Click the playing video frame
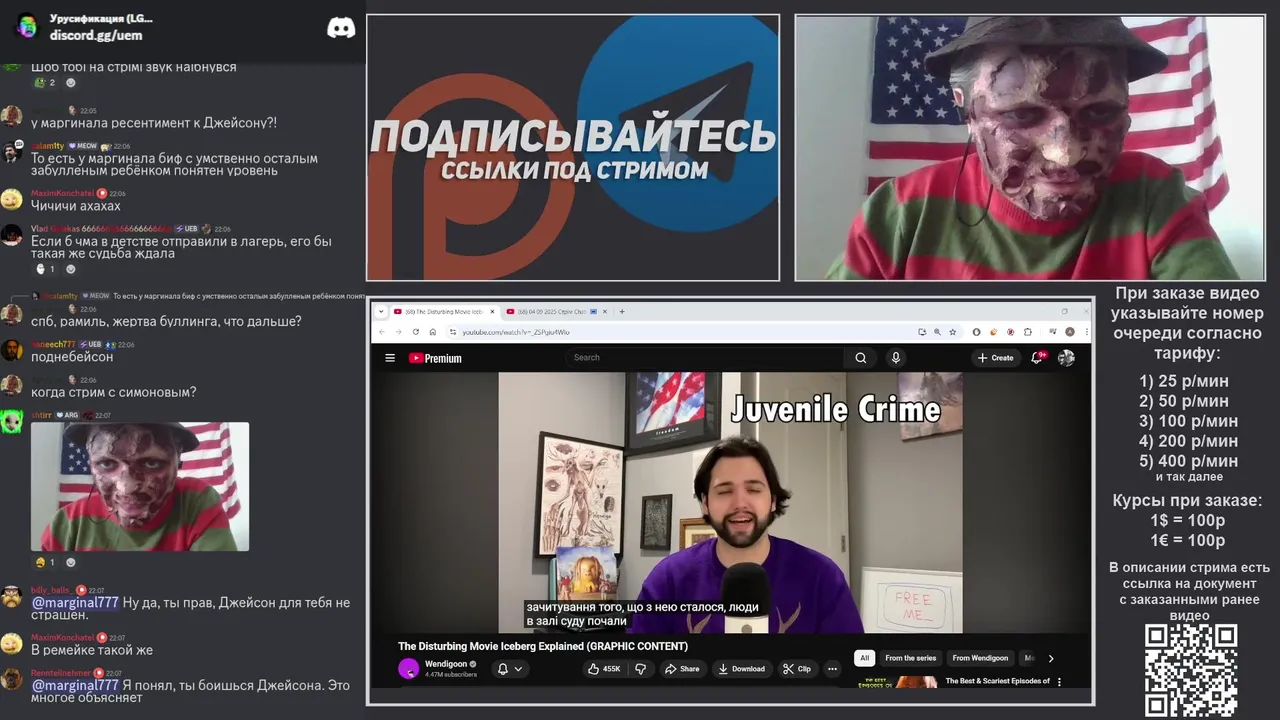The width and height of the screenshot is (1280, 720). [730, 503]
